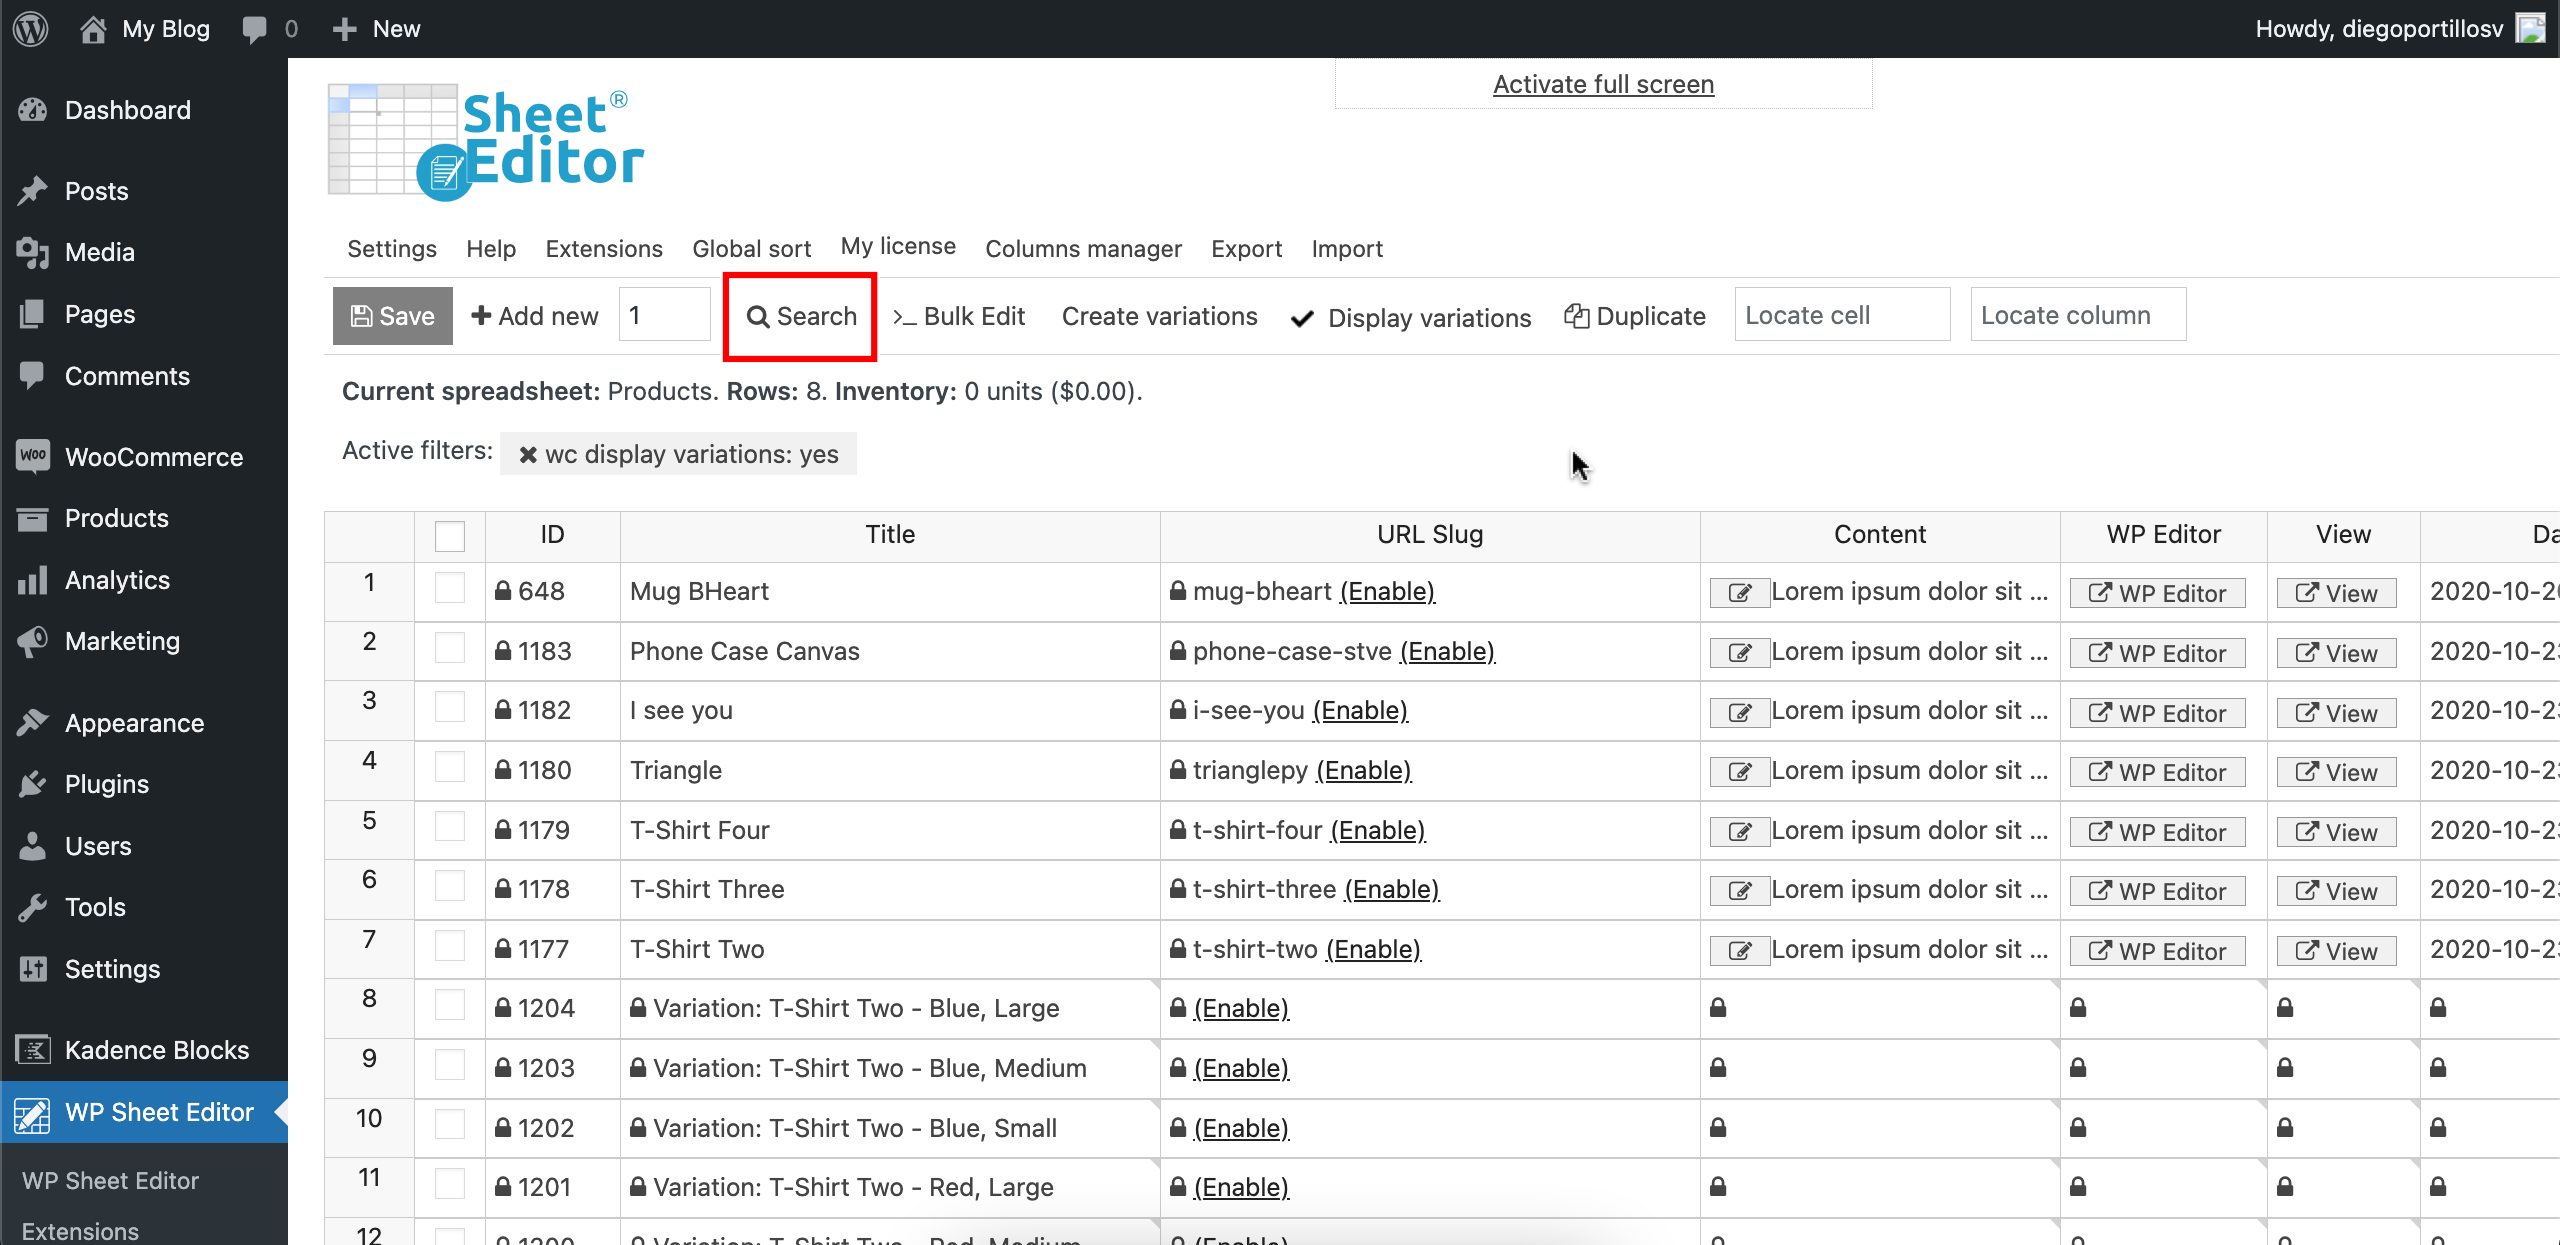2560x1245 pixels.
Task: Focus the rows-to-add number field
Action: click(x=665, y=315)
